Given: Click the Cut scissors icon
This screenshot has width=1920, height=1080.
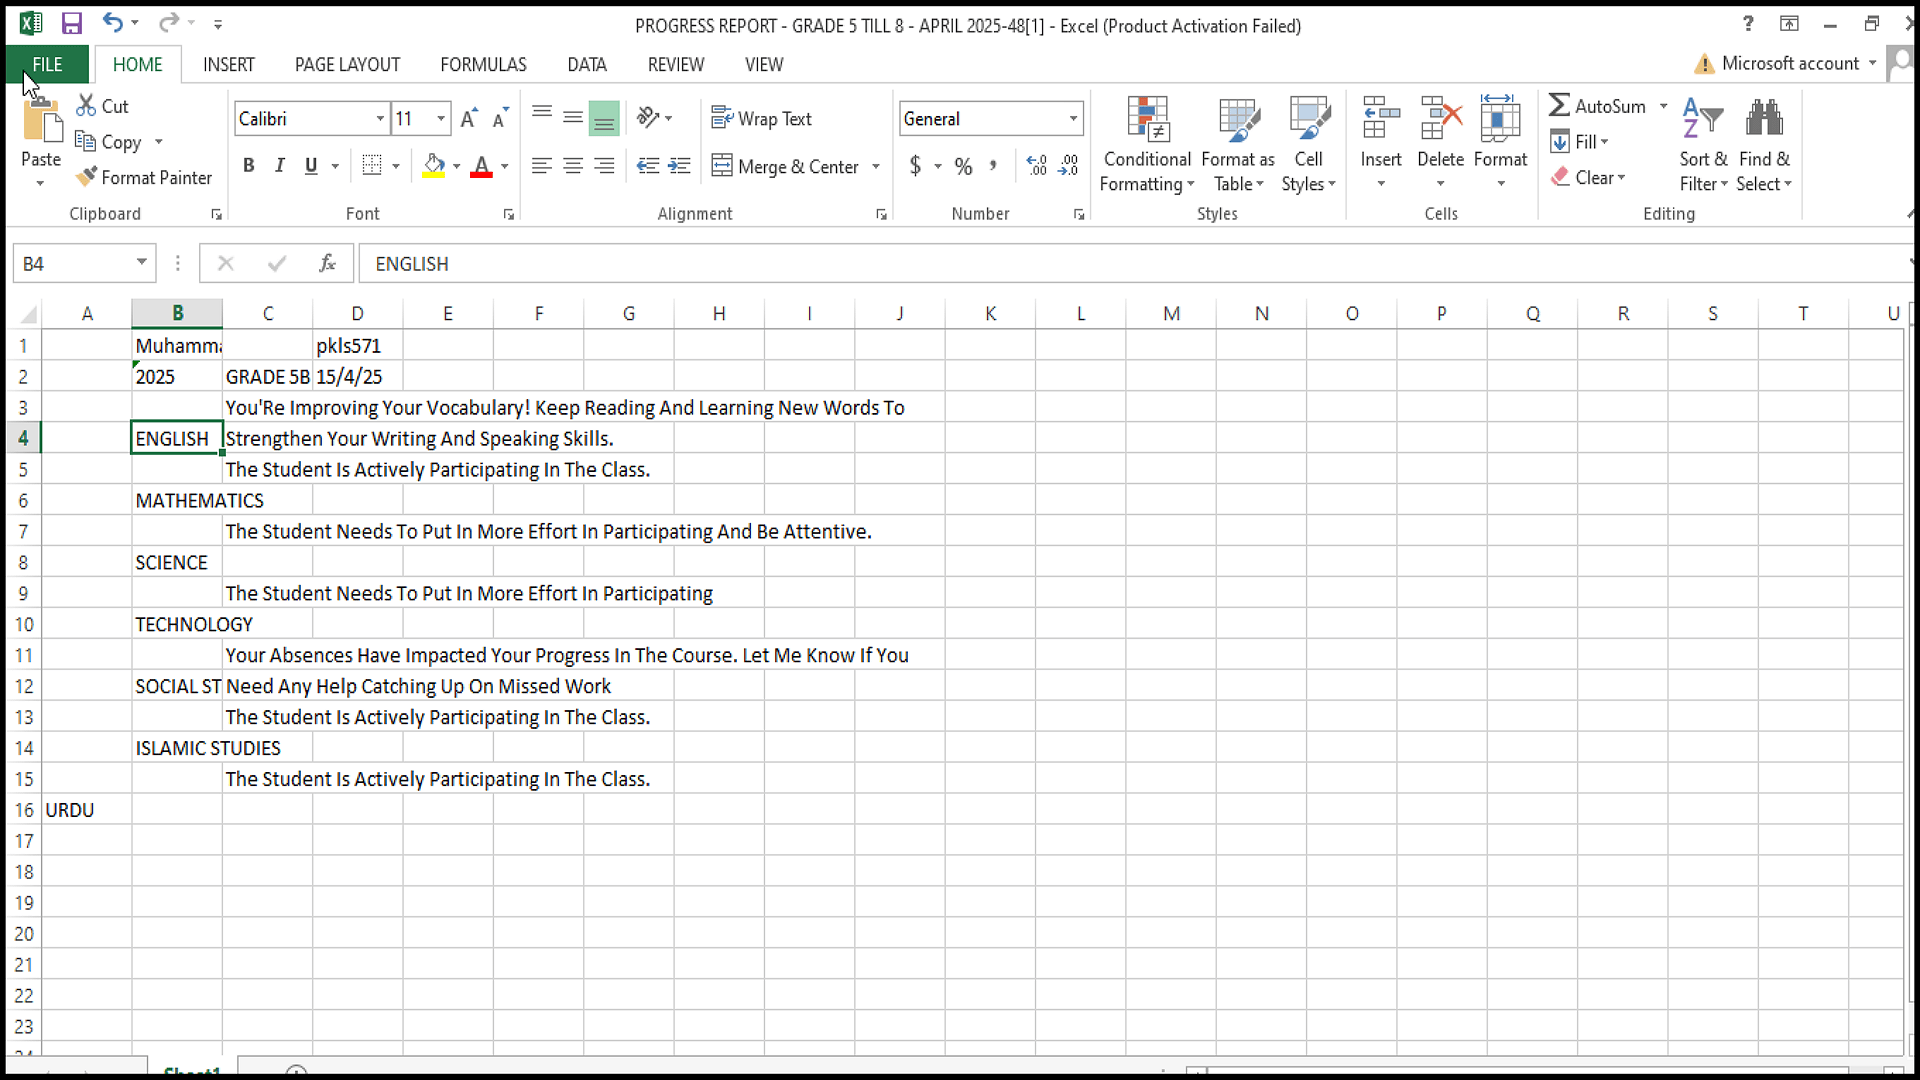Looking at the screenshot, I should point(86,106).
